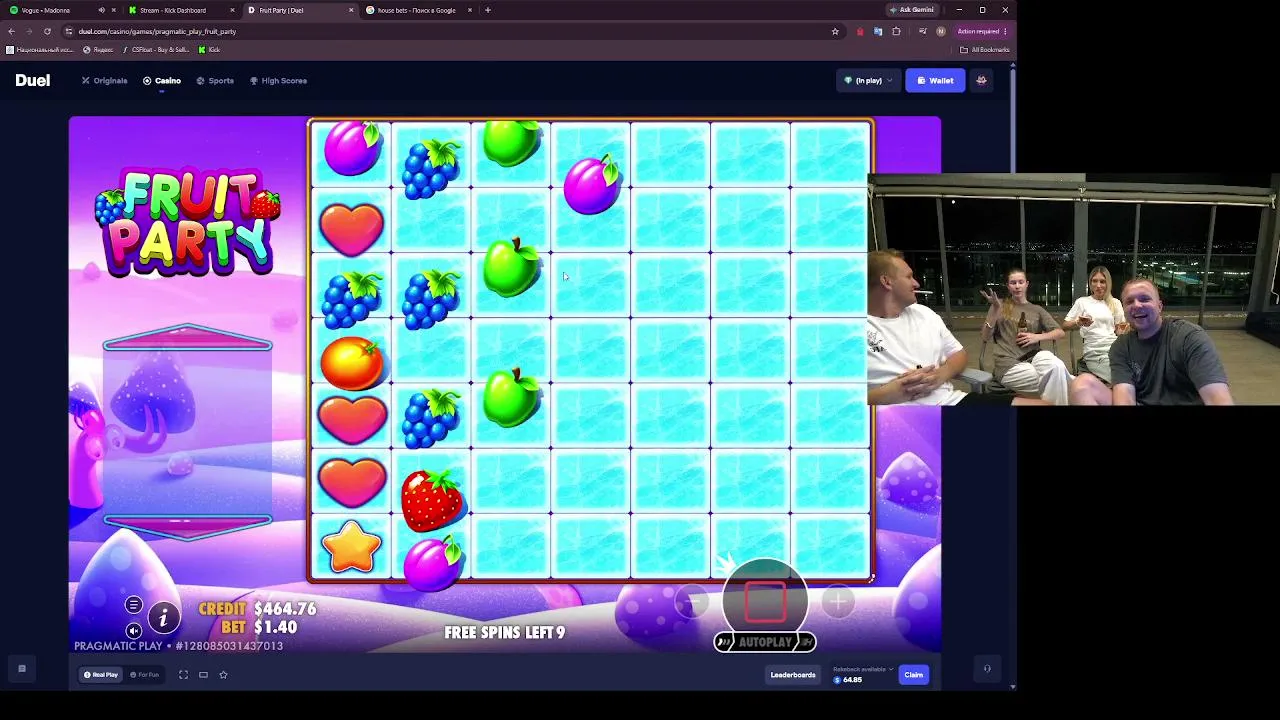Click the gold star symbol on the reels
Image resolution: width=1280 pixels, height=720 pixels.
click(x=352, y=547)
